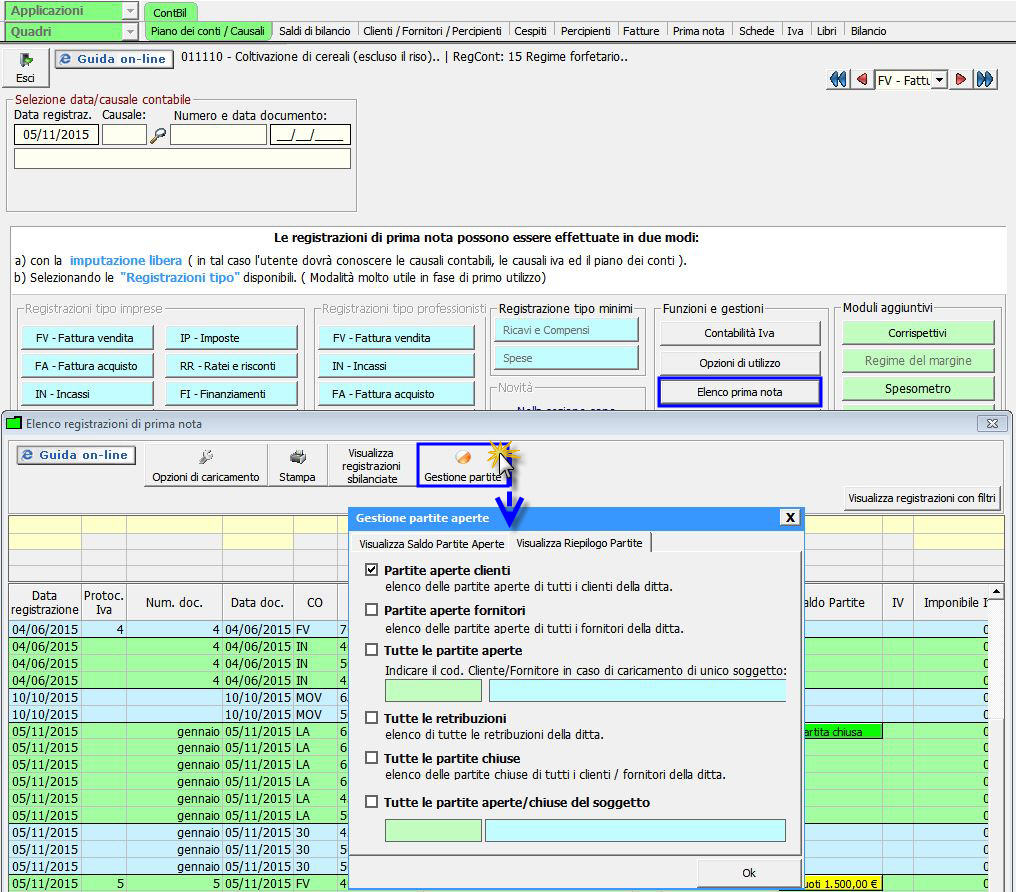Open Saldi di bilancio tab
The width and height of the screenshot is (1016, 892).
[x=314, y=31]
